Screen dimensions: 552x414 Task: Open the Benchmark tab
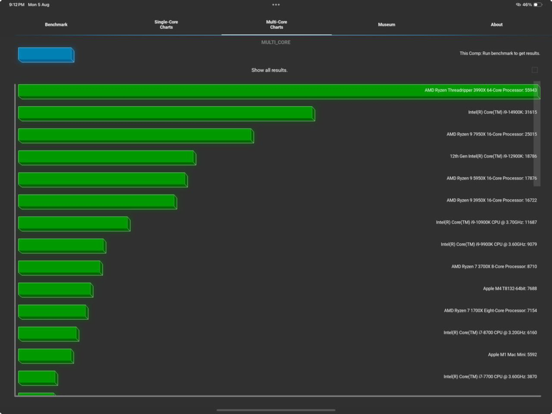pyautogui.click(x=56, y=25)
